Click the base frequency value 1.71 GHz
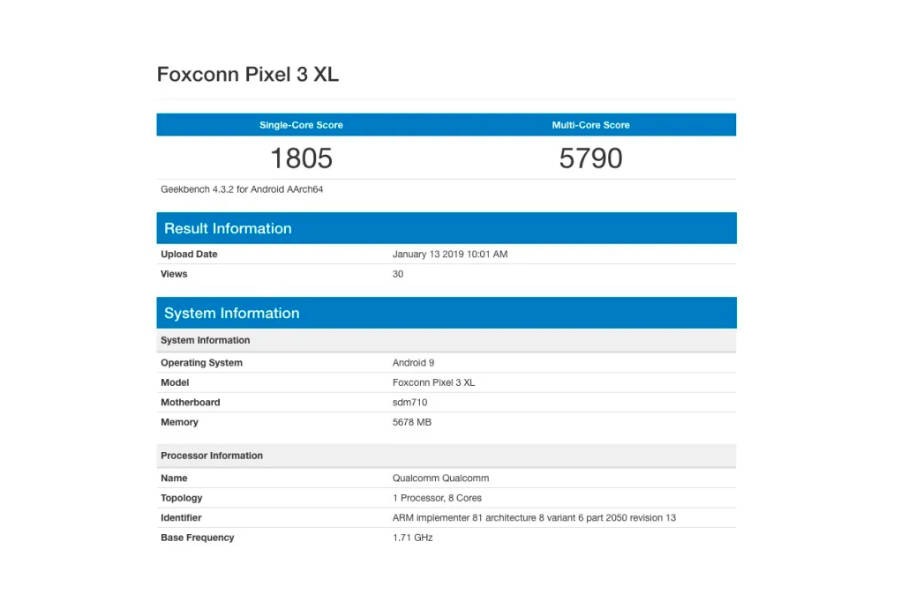This screenshot has width=900, height=600. click(x=413, y=538)
